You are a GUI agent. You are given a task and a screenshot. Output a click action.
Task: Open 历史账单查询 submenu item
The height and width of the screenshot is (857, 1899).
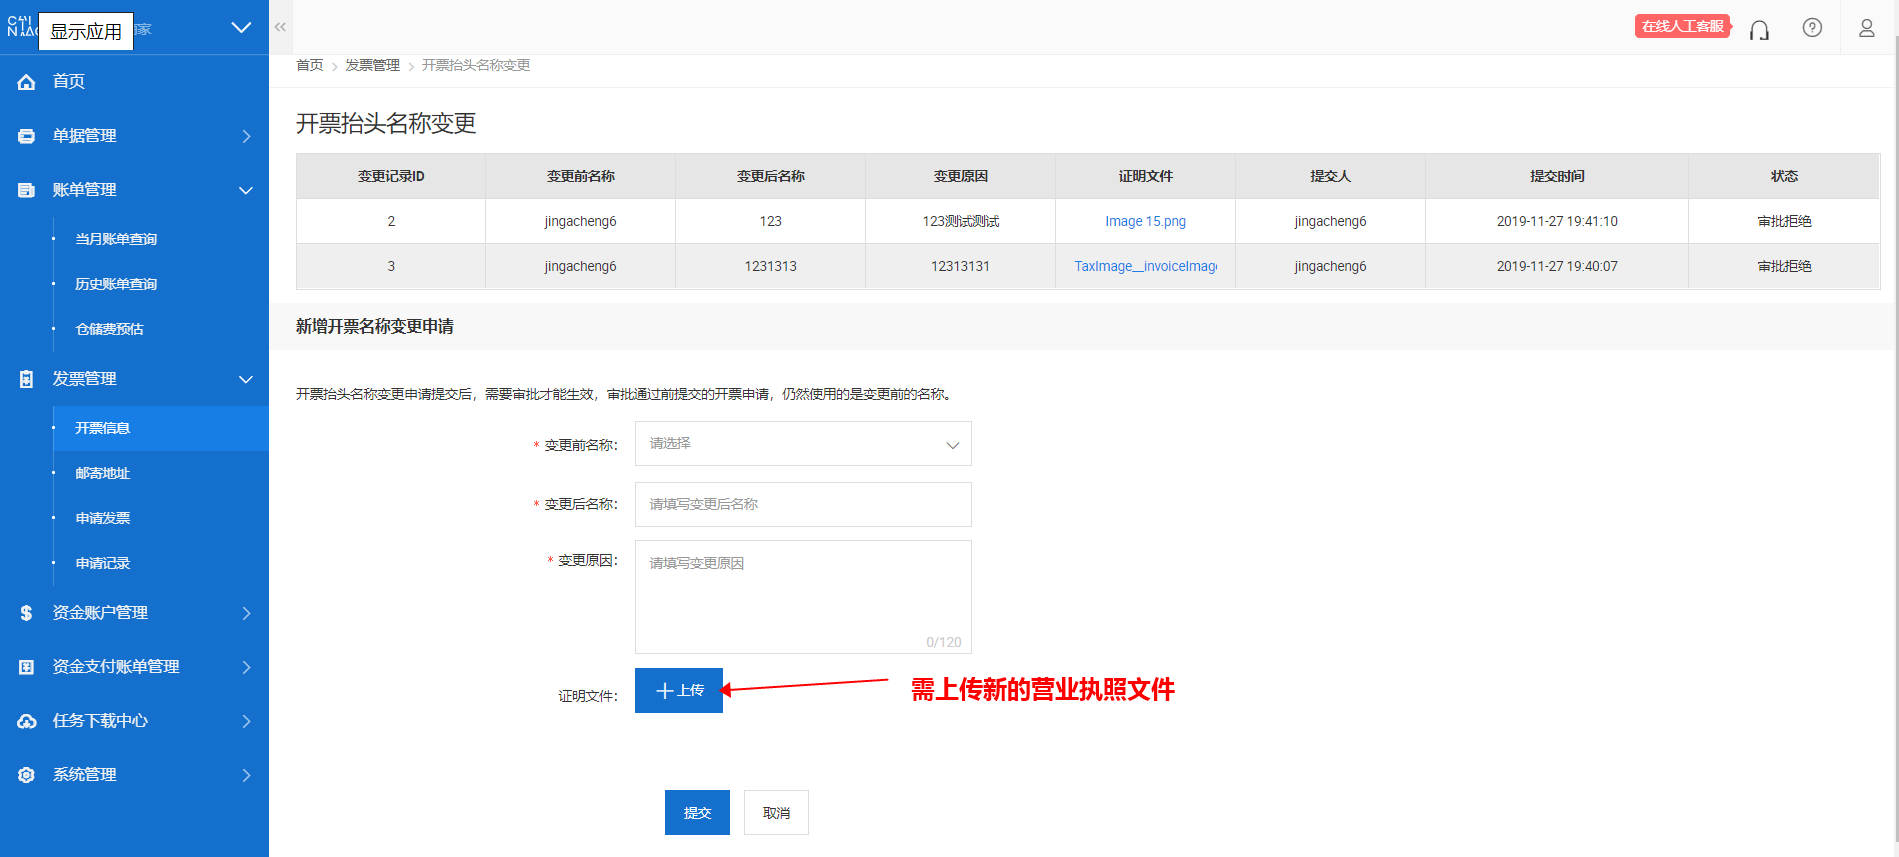(116, 284)
